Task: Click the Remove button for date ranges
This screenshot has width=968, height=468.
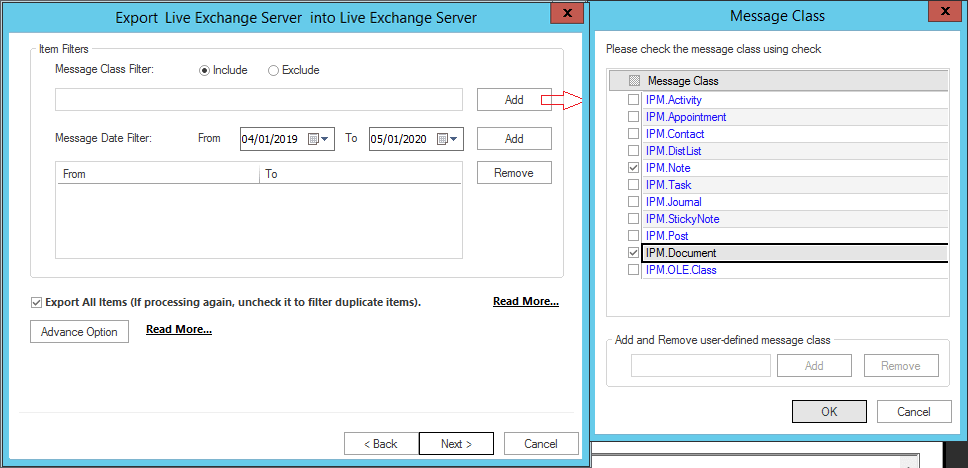Action: (x=514, y=173)
